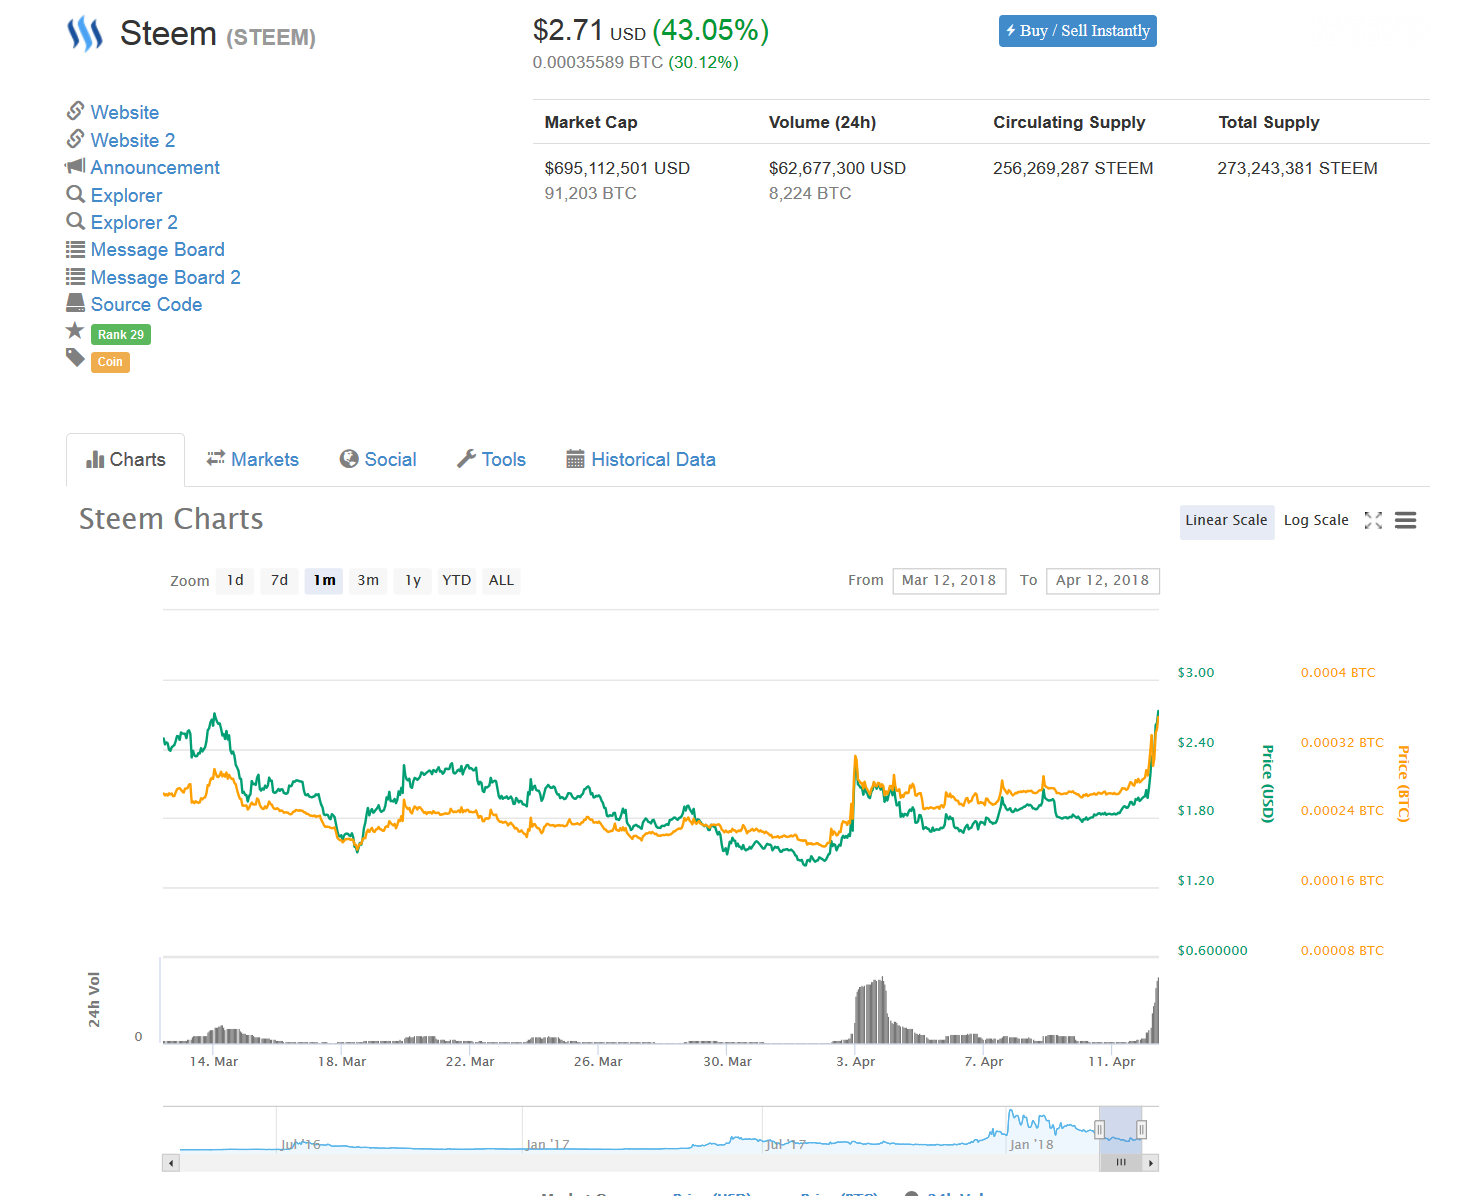This screenshot has width=1464, height=1196.
Task: Click the 8,224 BTC volume value
Action: [810, 194]
